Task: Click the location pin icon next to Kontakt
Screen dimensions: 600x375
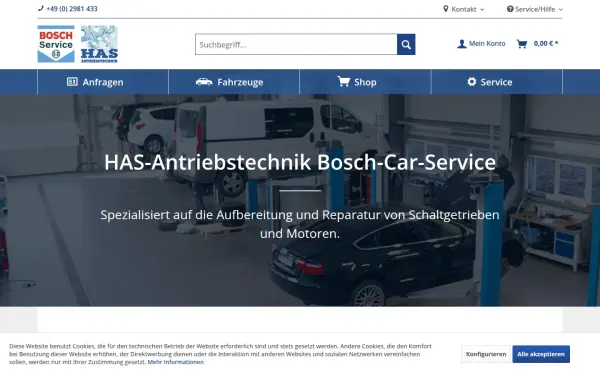Action: pyautogui.click(x=445, y=9)
